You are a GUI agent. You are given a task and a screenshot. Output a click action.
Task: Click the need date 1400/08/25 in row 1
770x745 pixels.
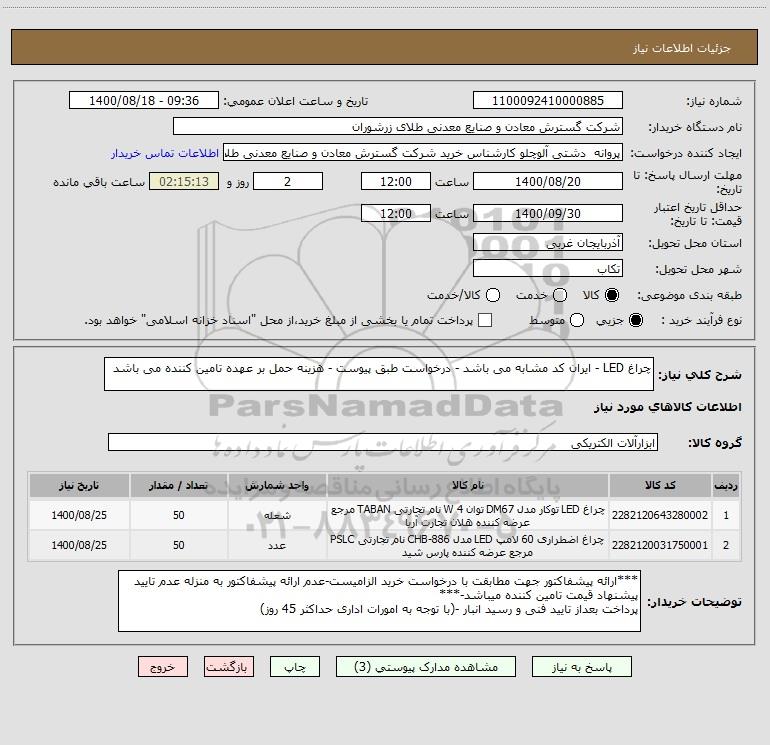79,515
